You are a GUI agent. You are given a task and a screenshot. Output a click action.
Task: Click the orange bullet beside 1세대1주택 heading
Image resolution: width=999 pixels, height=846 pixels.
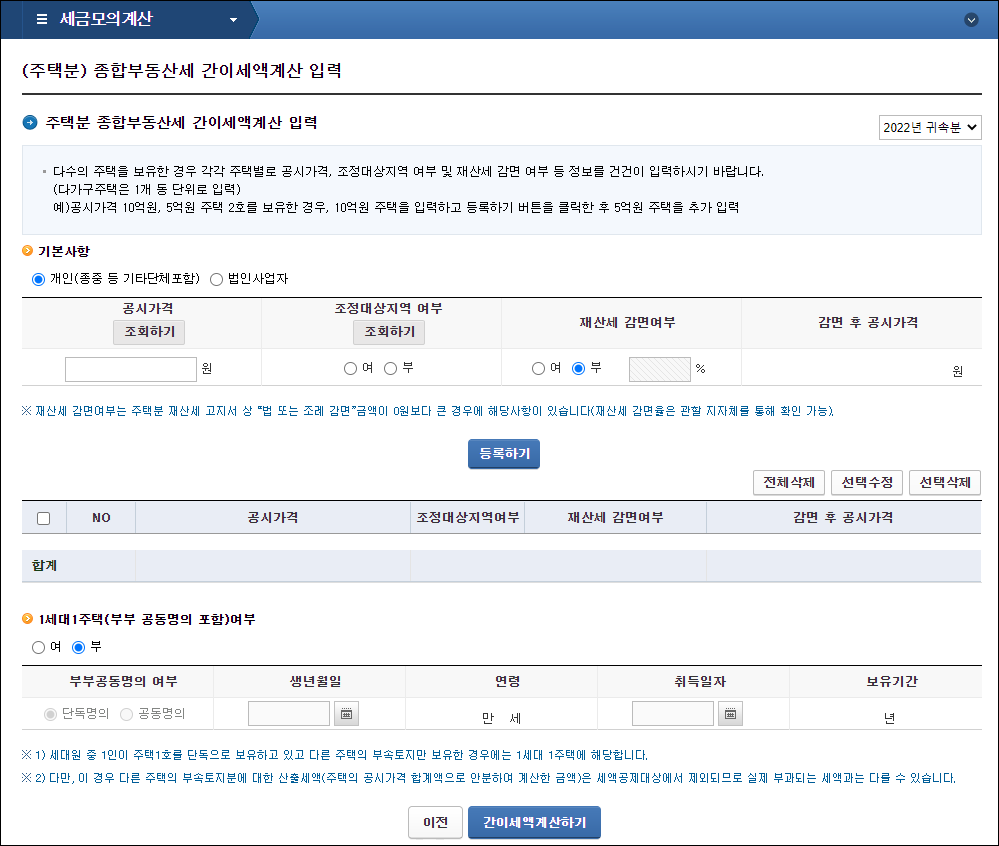[x=27, y=619]
